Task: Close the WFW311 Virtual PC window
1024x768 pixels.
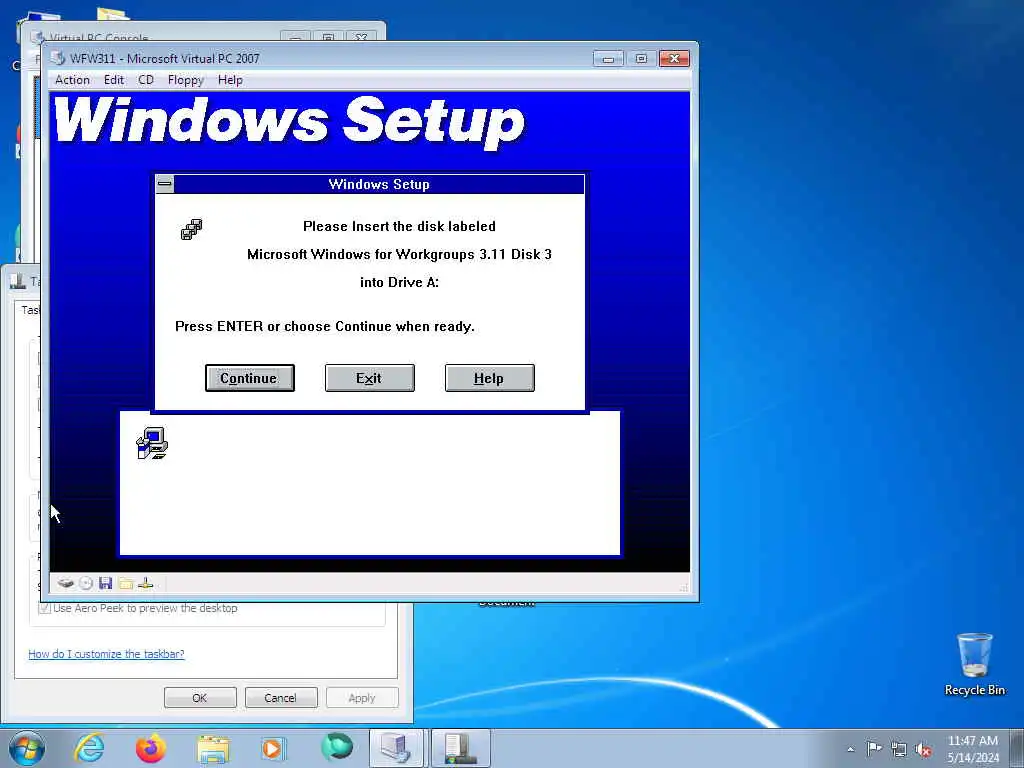Action: coord(674,59)
